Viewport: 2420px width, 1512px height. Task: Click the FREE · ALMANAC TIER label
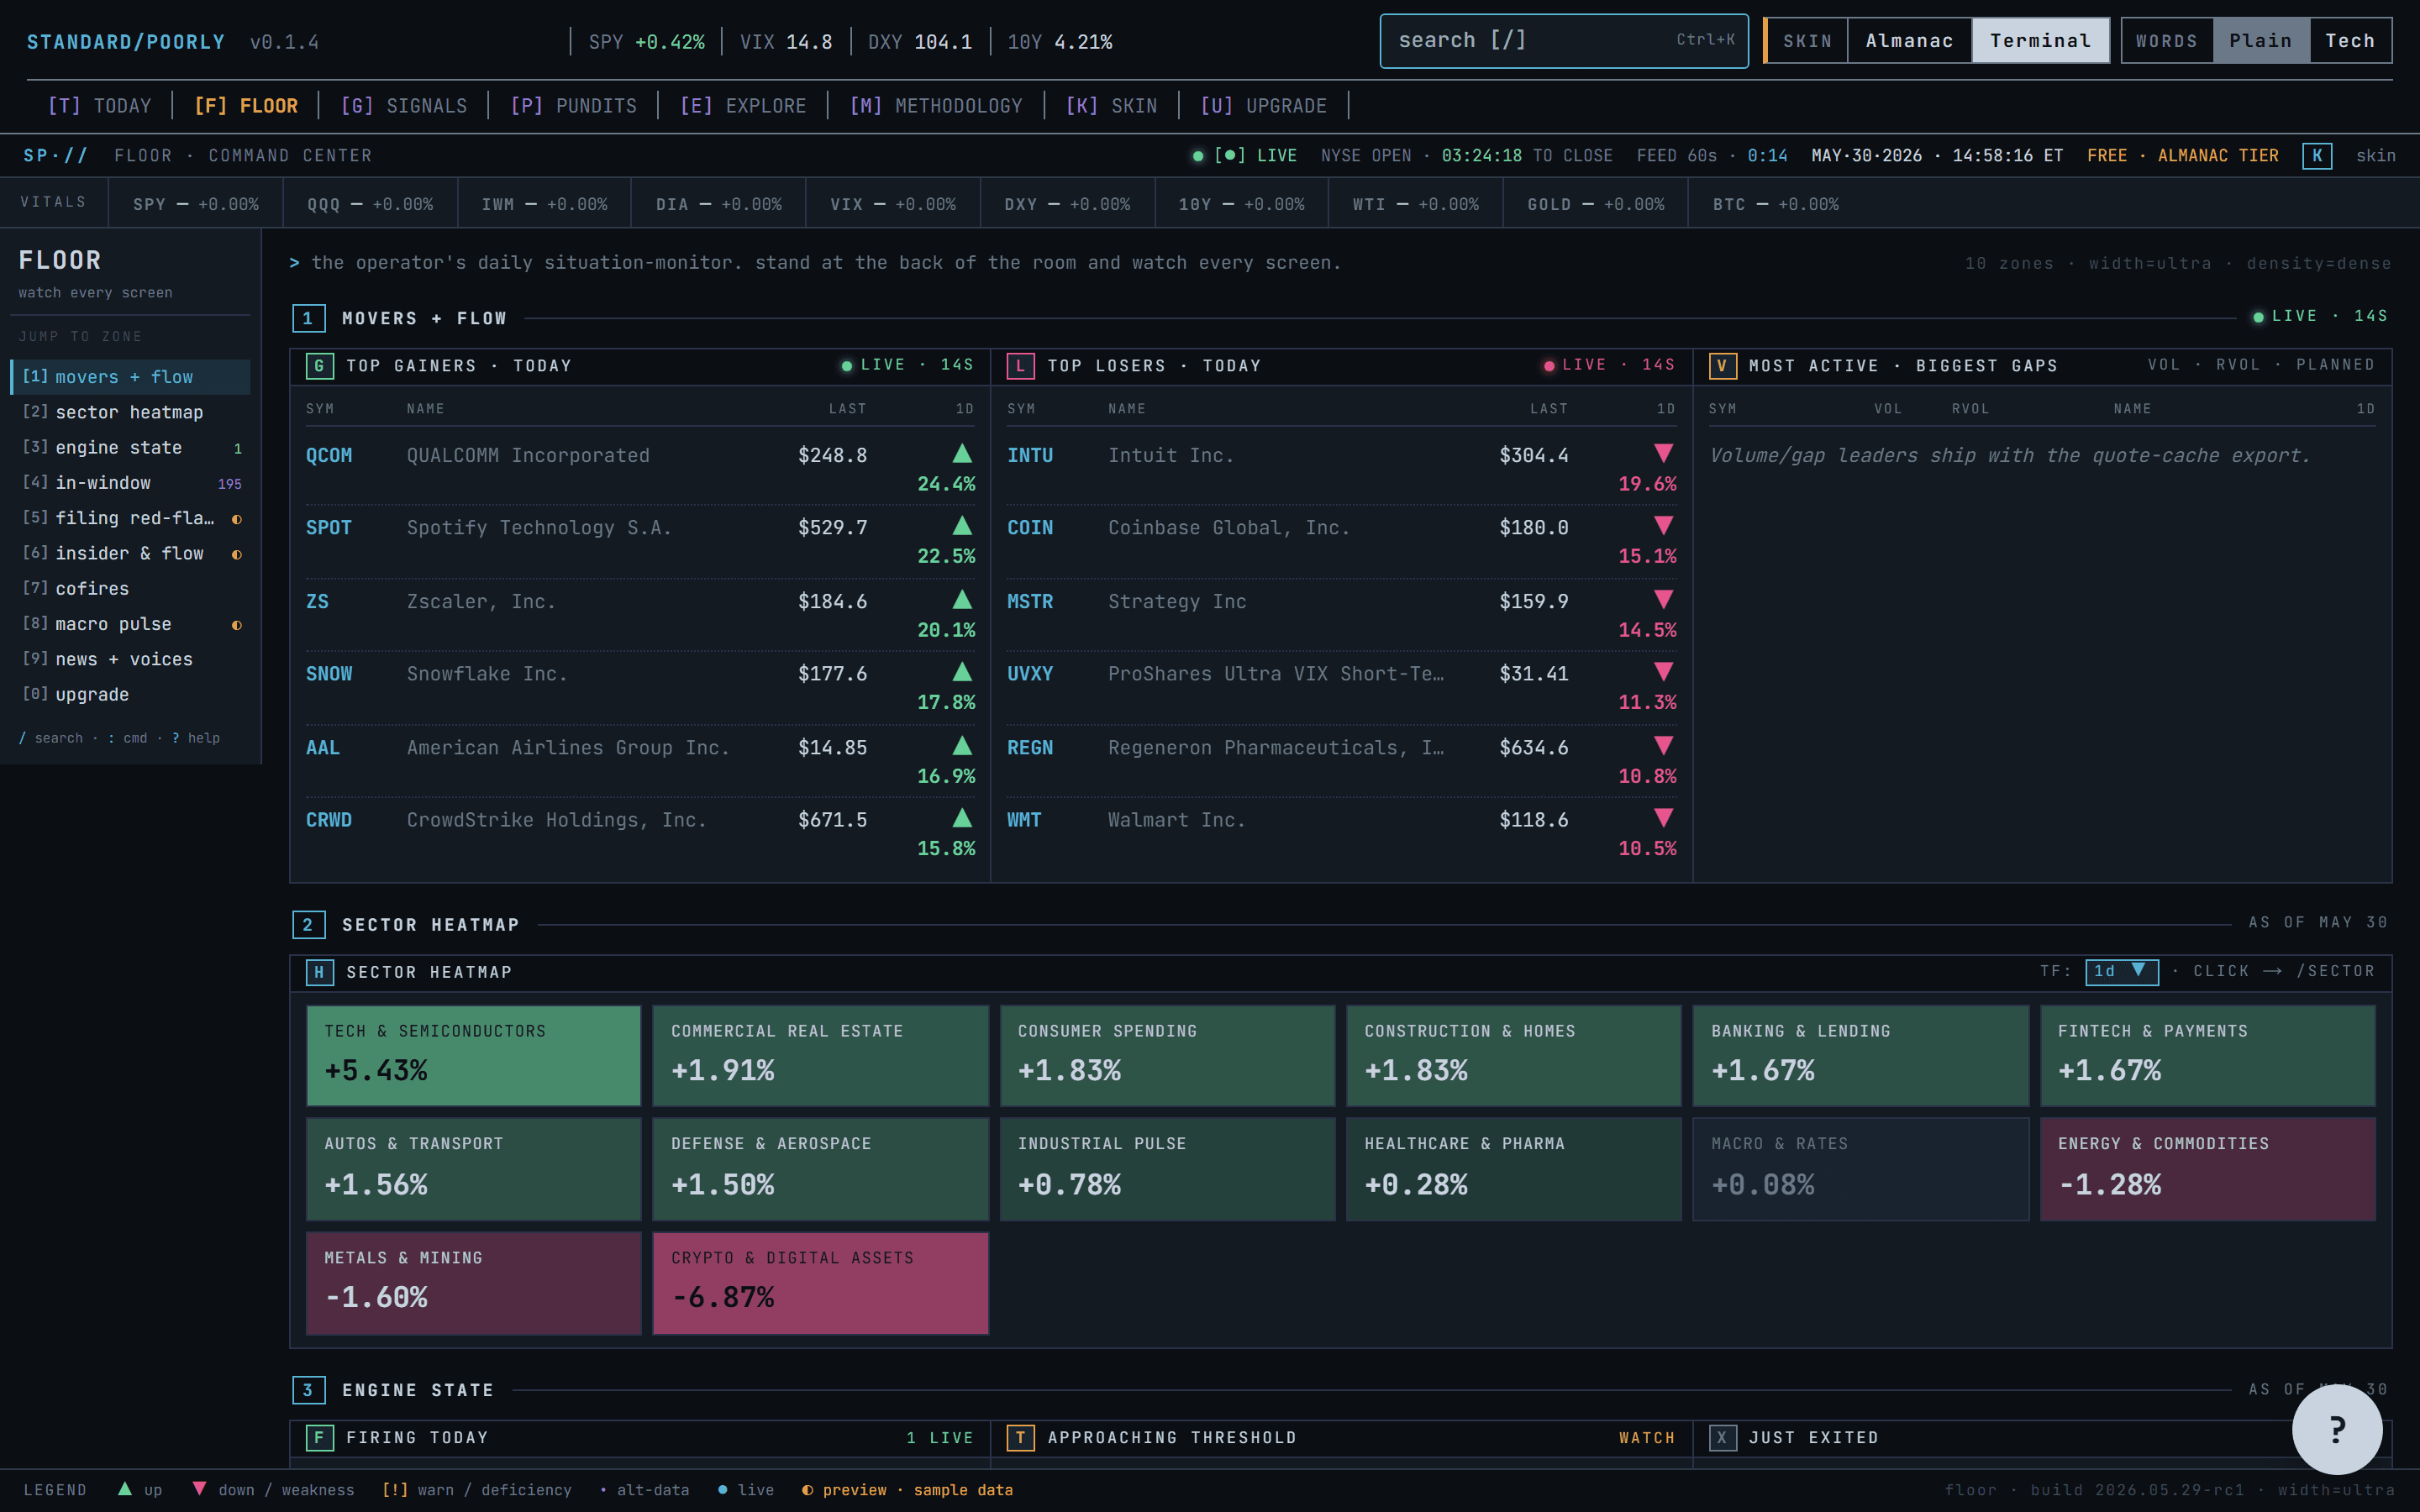[x=2183, y=156]
